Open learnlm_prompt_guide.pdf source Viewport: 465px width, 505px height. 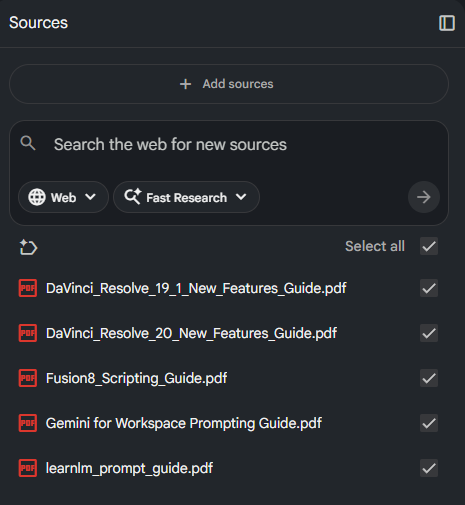coord(129,468)
